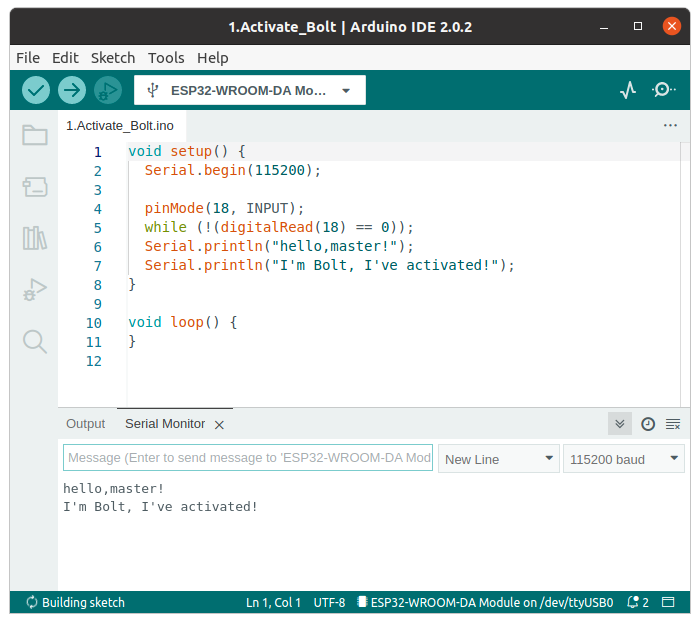Clear the Serial Monitor output
Viewport: 700px width, 623px height.
click(x=673, y=424)
